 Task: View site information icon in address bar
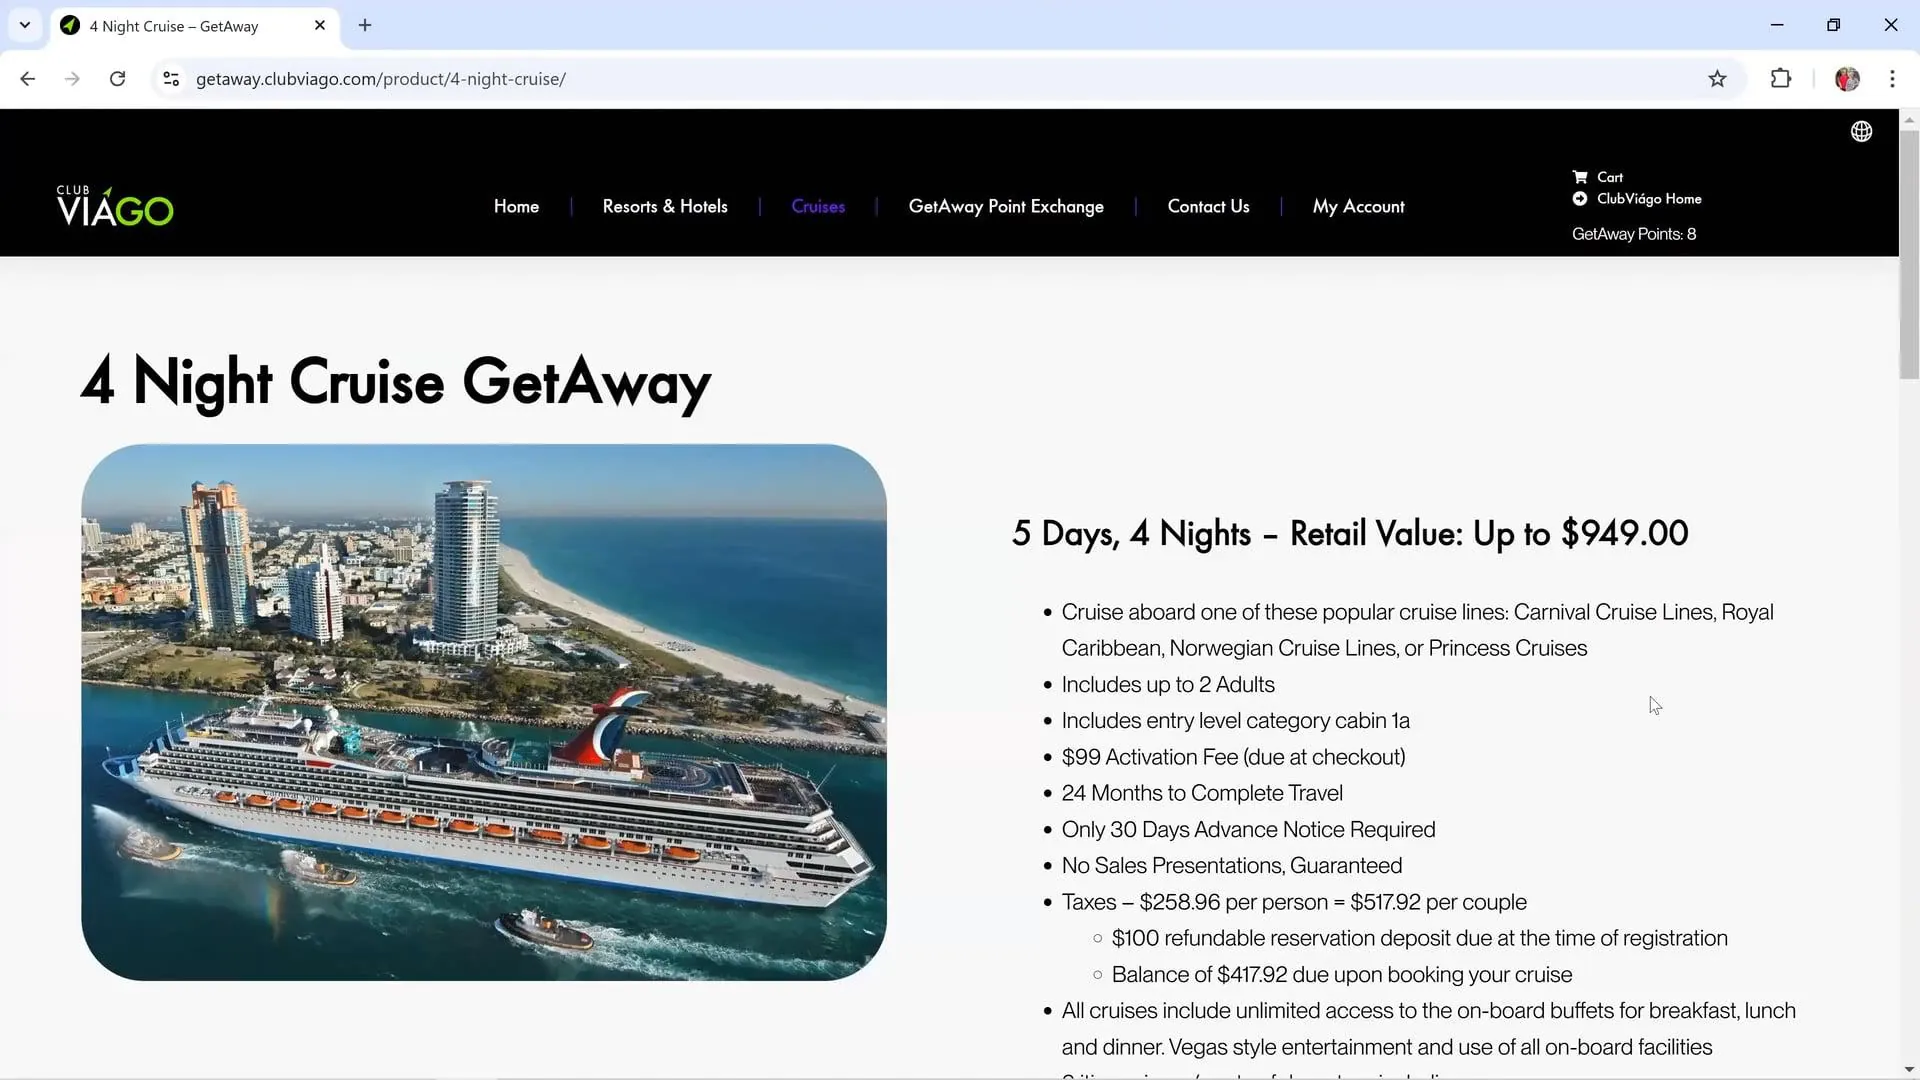171,79
